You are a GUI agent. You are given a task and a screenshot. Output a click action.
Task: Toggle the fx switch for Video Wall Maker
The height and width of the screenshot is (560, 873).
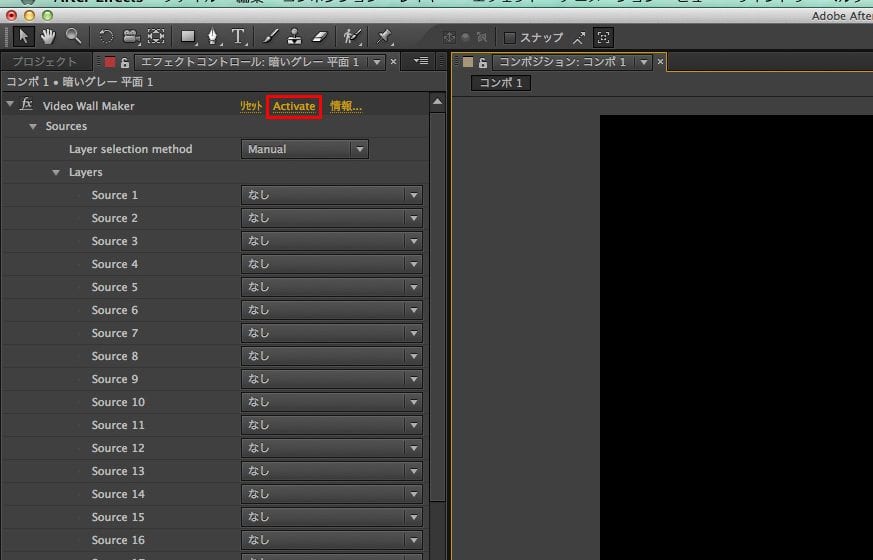coord(27,105)
